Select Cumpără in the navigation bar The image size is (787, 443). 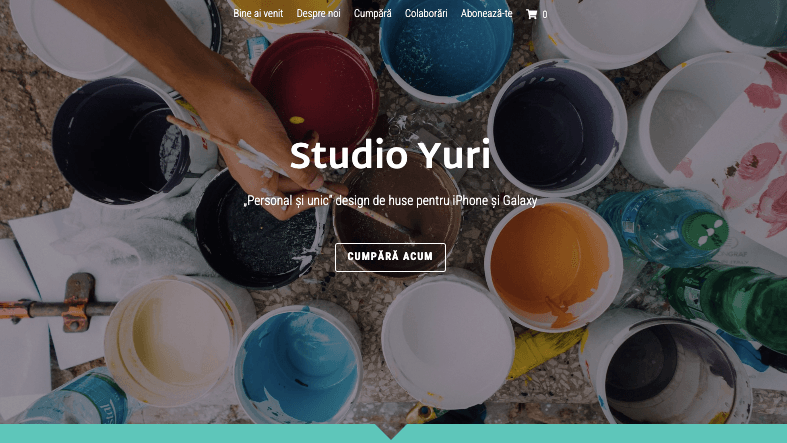372,14
